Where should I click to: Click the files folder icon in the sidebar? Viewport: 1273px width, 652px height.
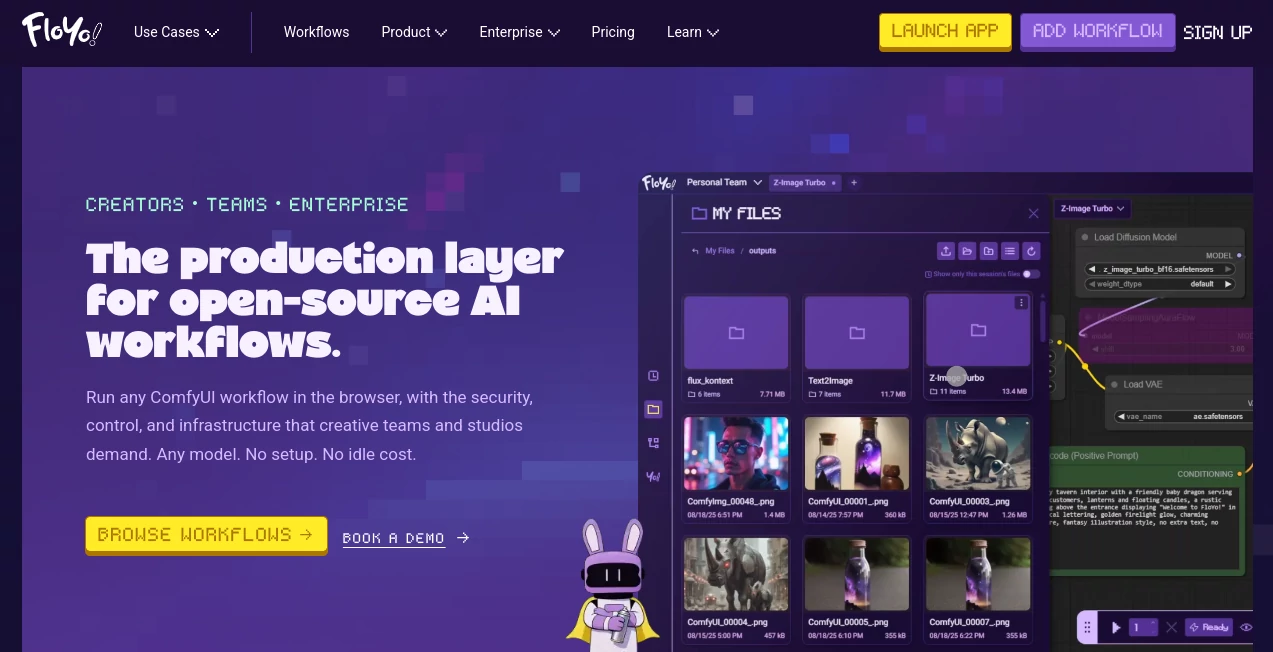coord(653,409)
